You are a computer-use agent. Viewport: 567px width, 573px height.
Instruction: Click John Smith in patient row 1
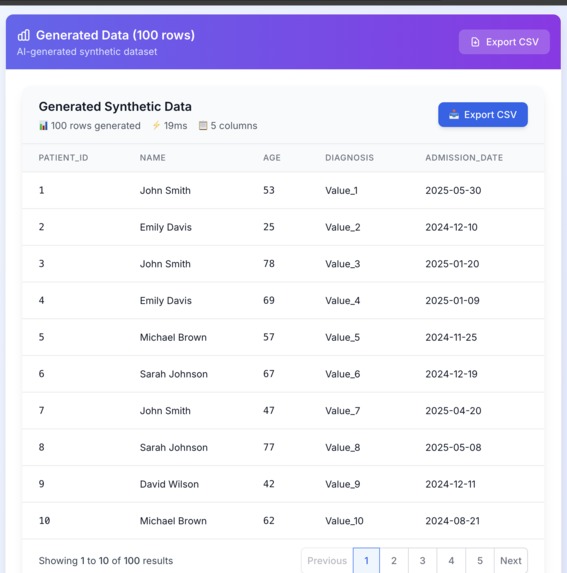point(165,190)
